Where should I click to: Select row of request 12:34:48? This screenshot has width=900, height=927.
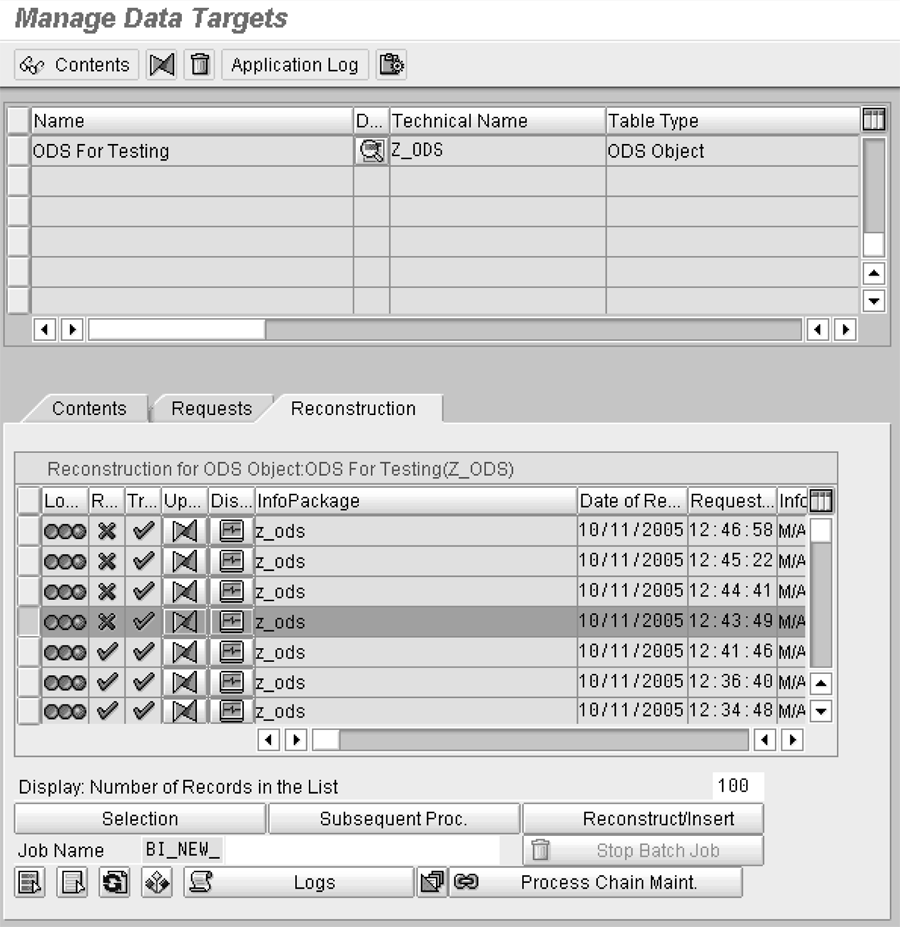coord(28,711)
